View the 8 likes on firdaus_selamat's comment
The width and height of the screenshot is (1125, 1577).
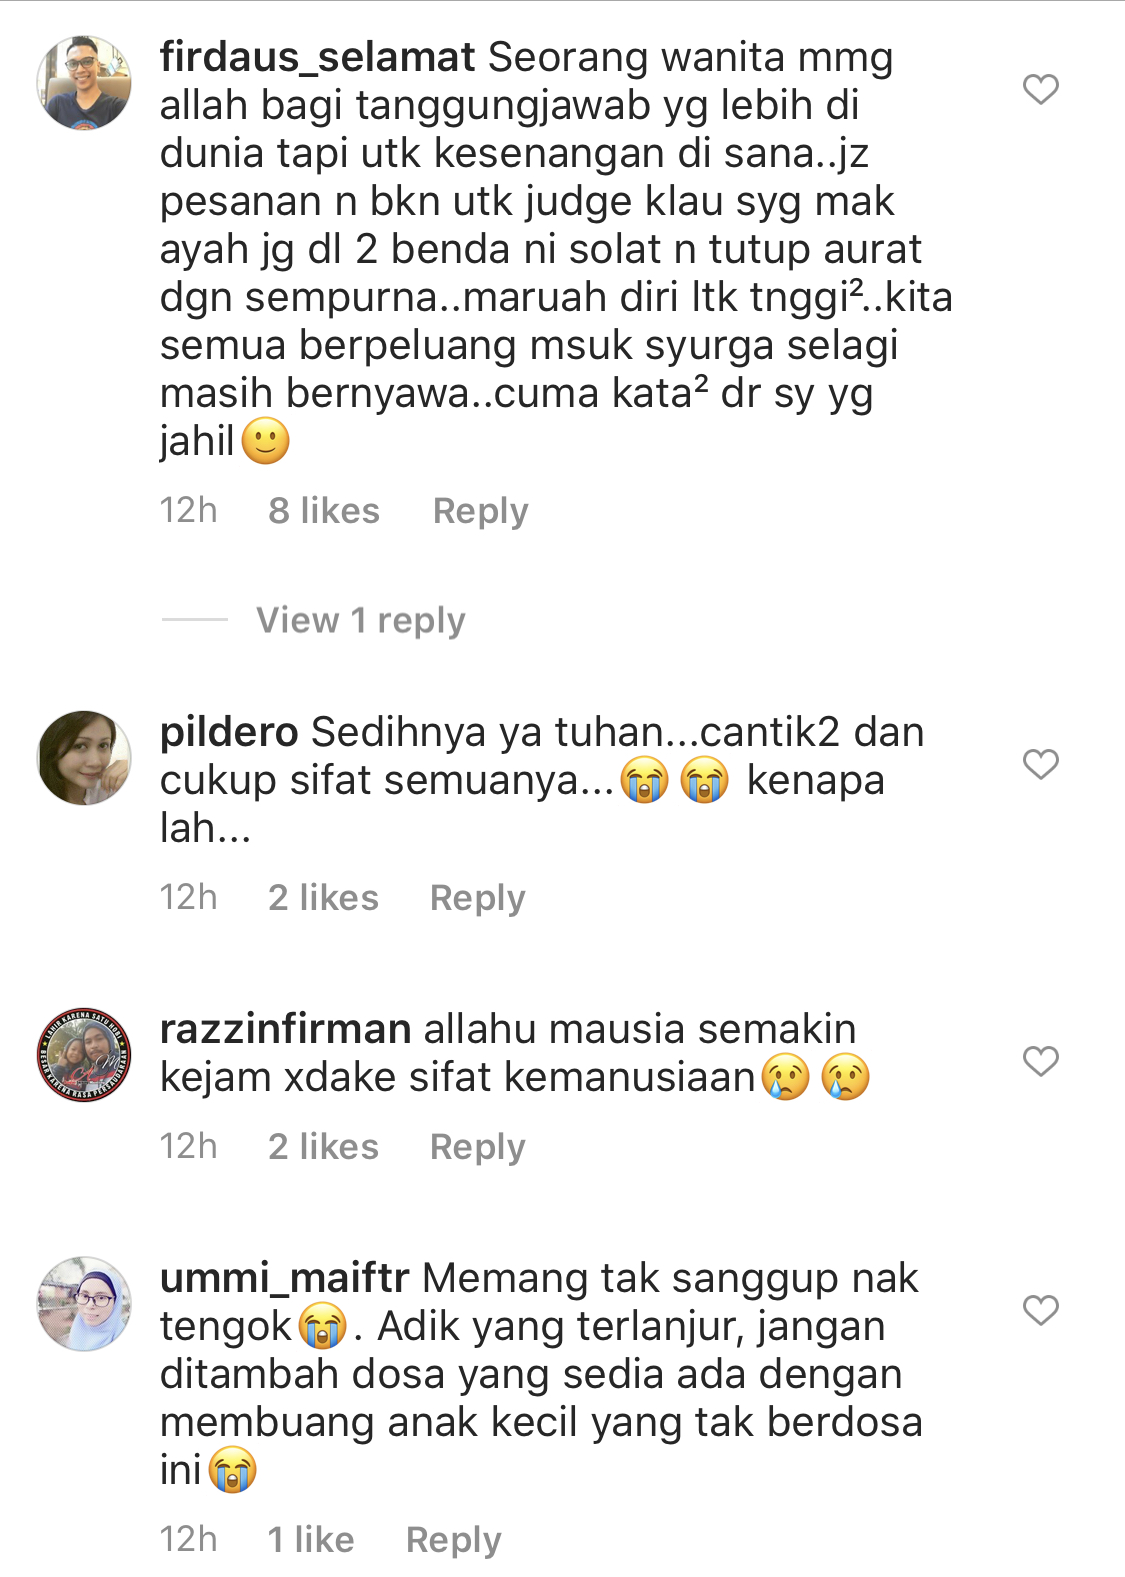(x=324, y=511)
